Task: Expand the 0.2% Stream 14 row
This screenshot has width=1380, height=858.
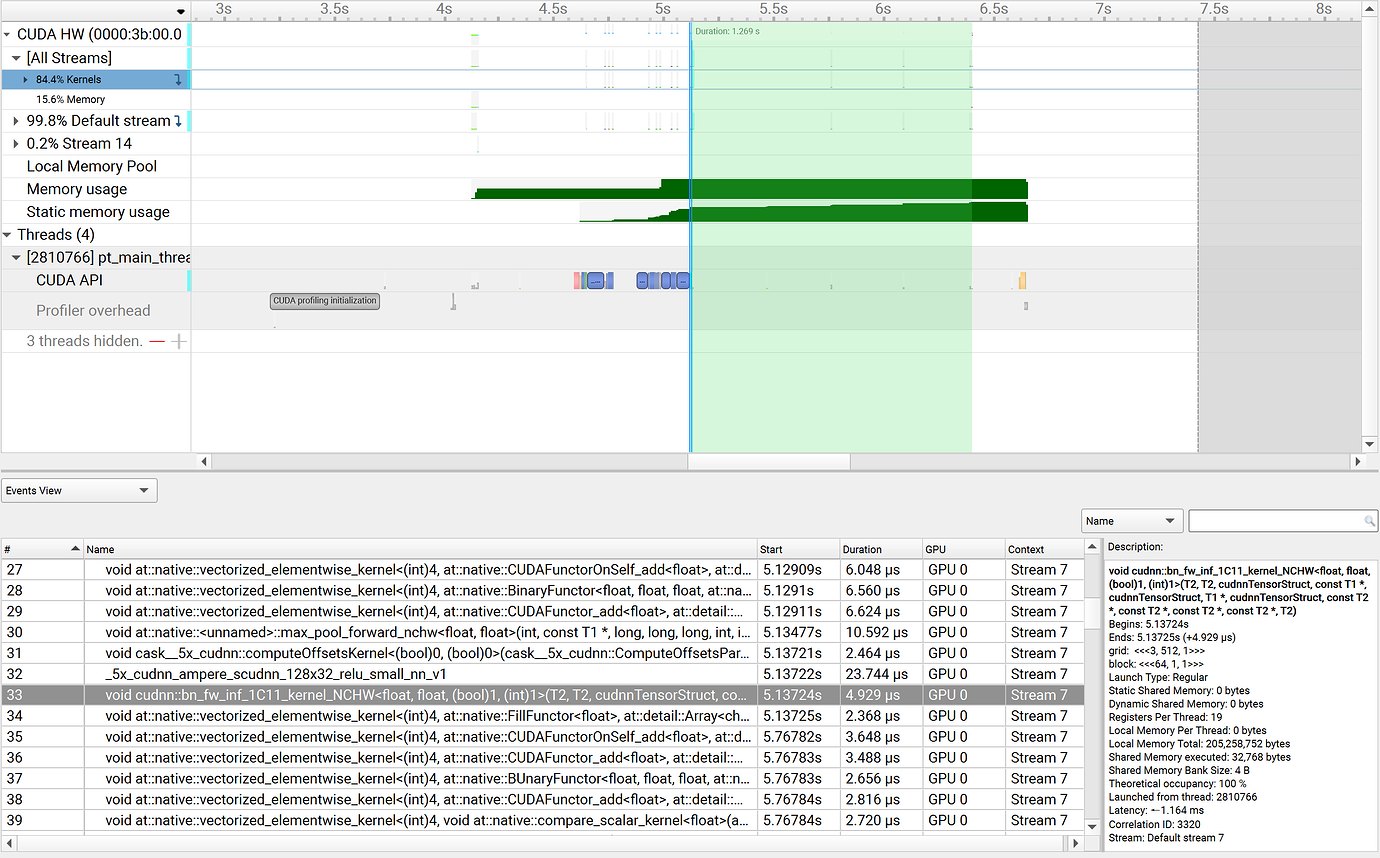Action: [x=16, y=144]
